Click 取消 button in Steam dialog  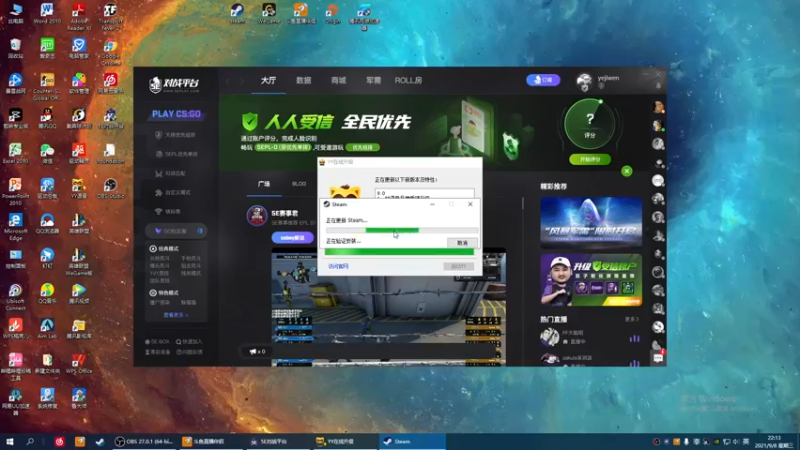click(462, 243)
